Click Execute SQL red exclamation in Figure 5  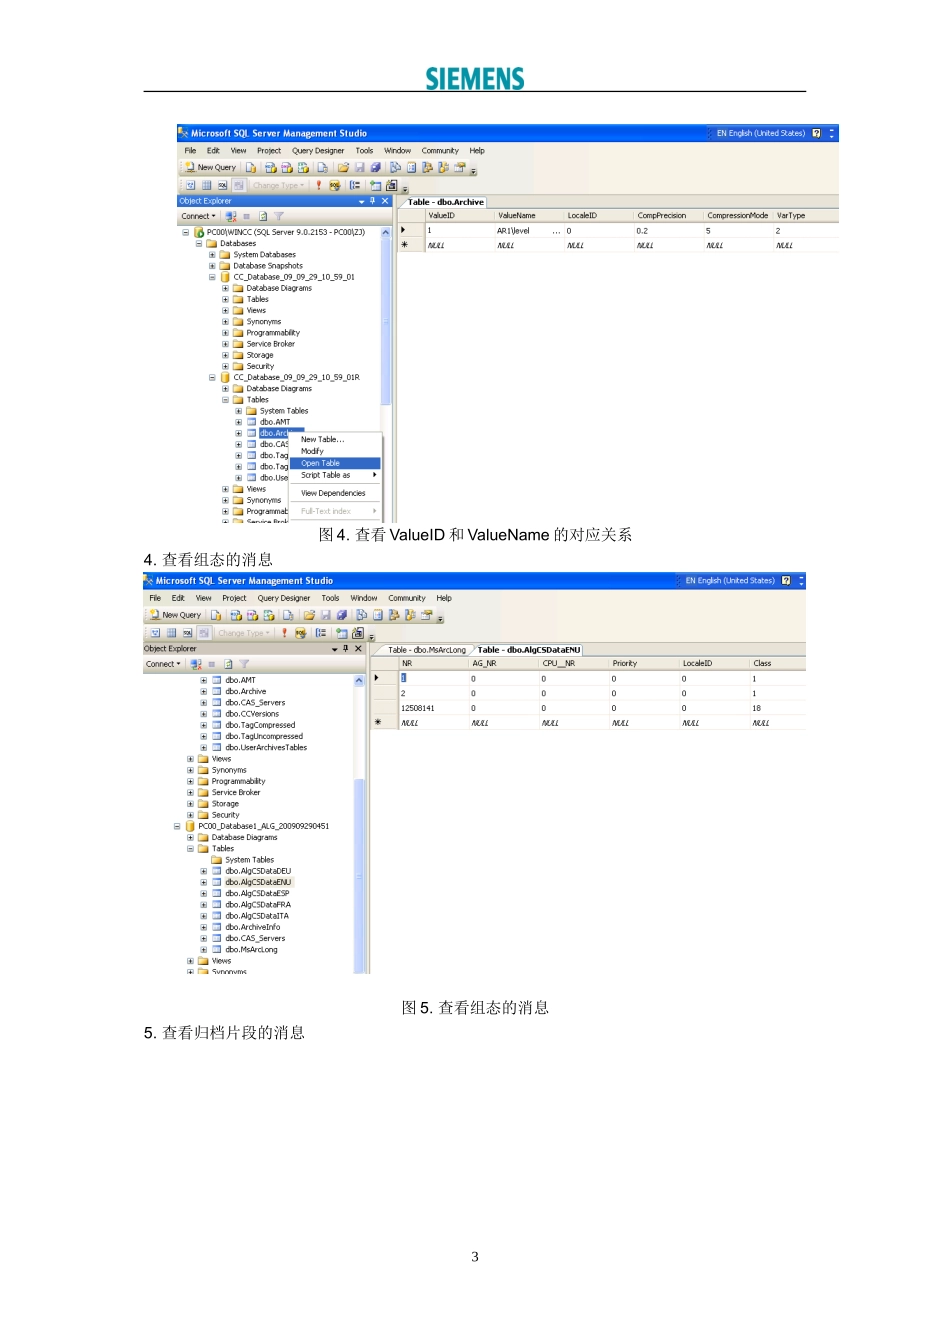(x=284, y=633)
